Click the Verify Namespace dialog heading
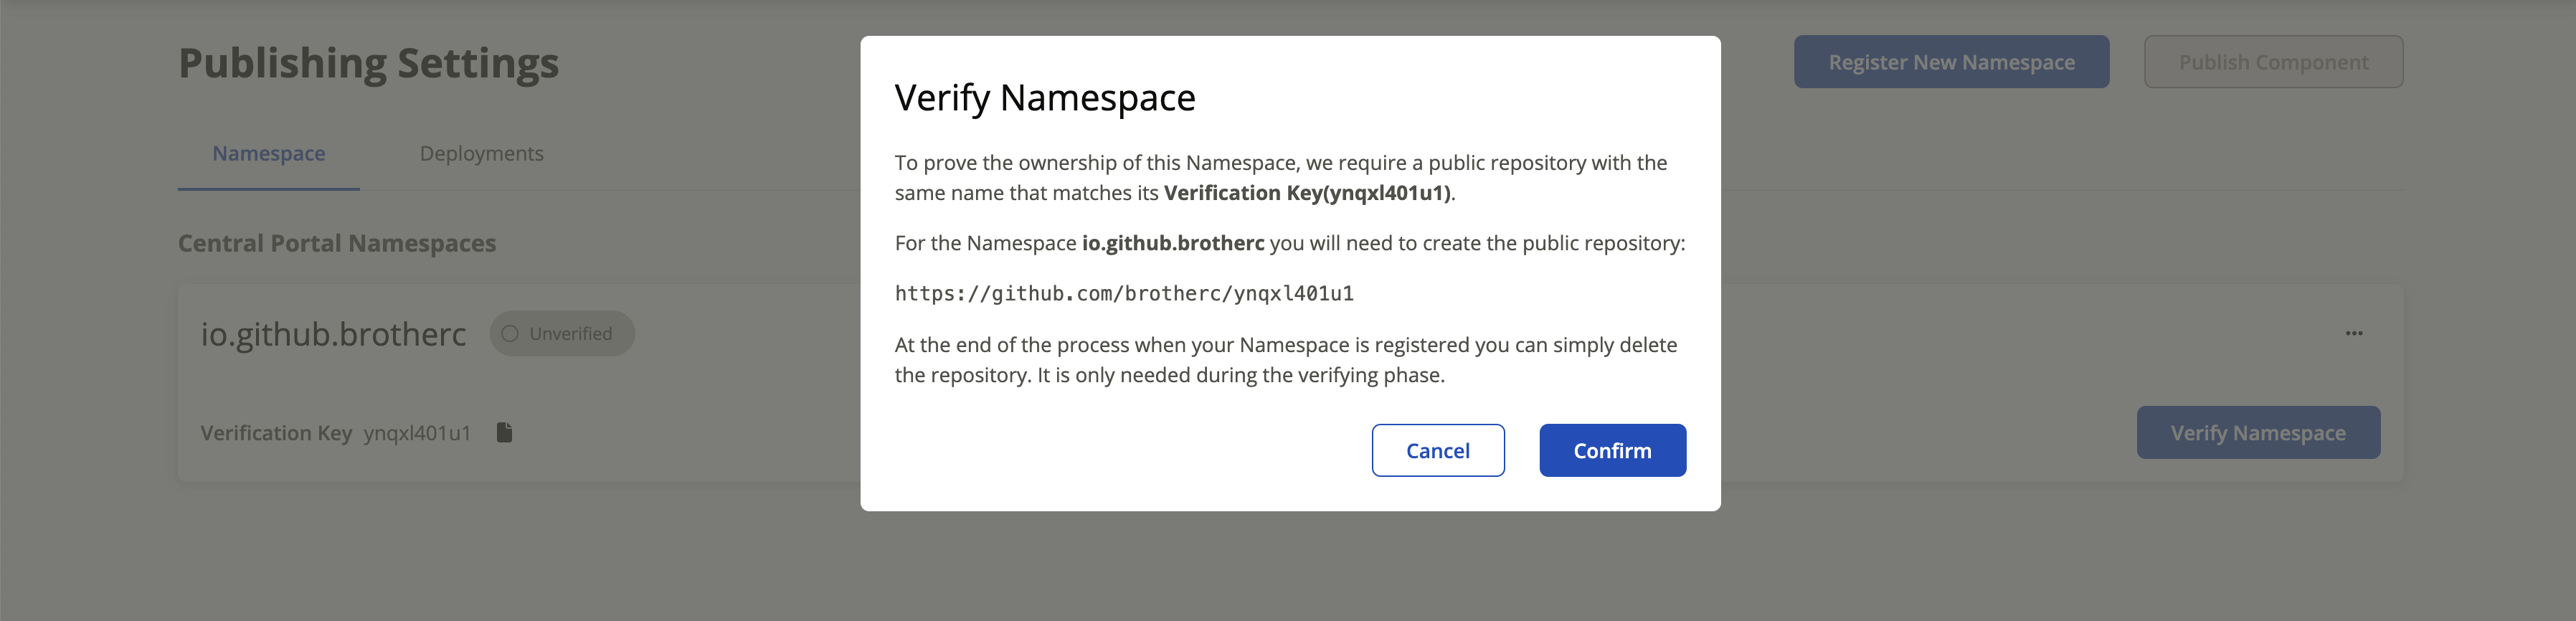Viewport: 2576px width, 621px height. point(1045,98)
